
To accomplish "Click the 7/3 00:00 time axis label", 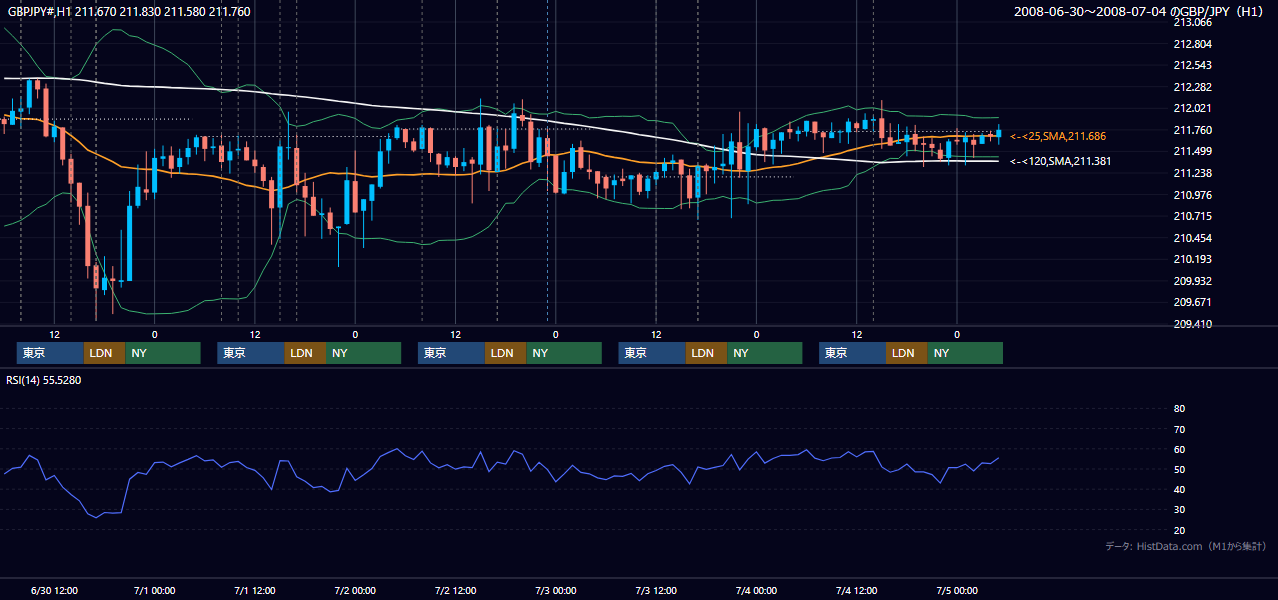I will (556, 590).
